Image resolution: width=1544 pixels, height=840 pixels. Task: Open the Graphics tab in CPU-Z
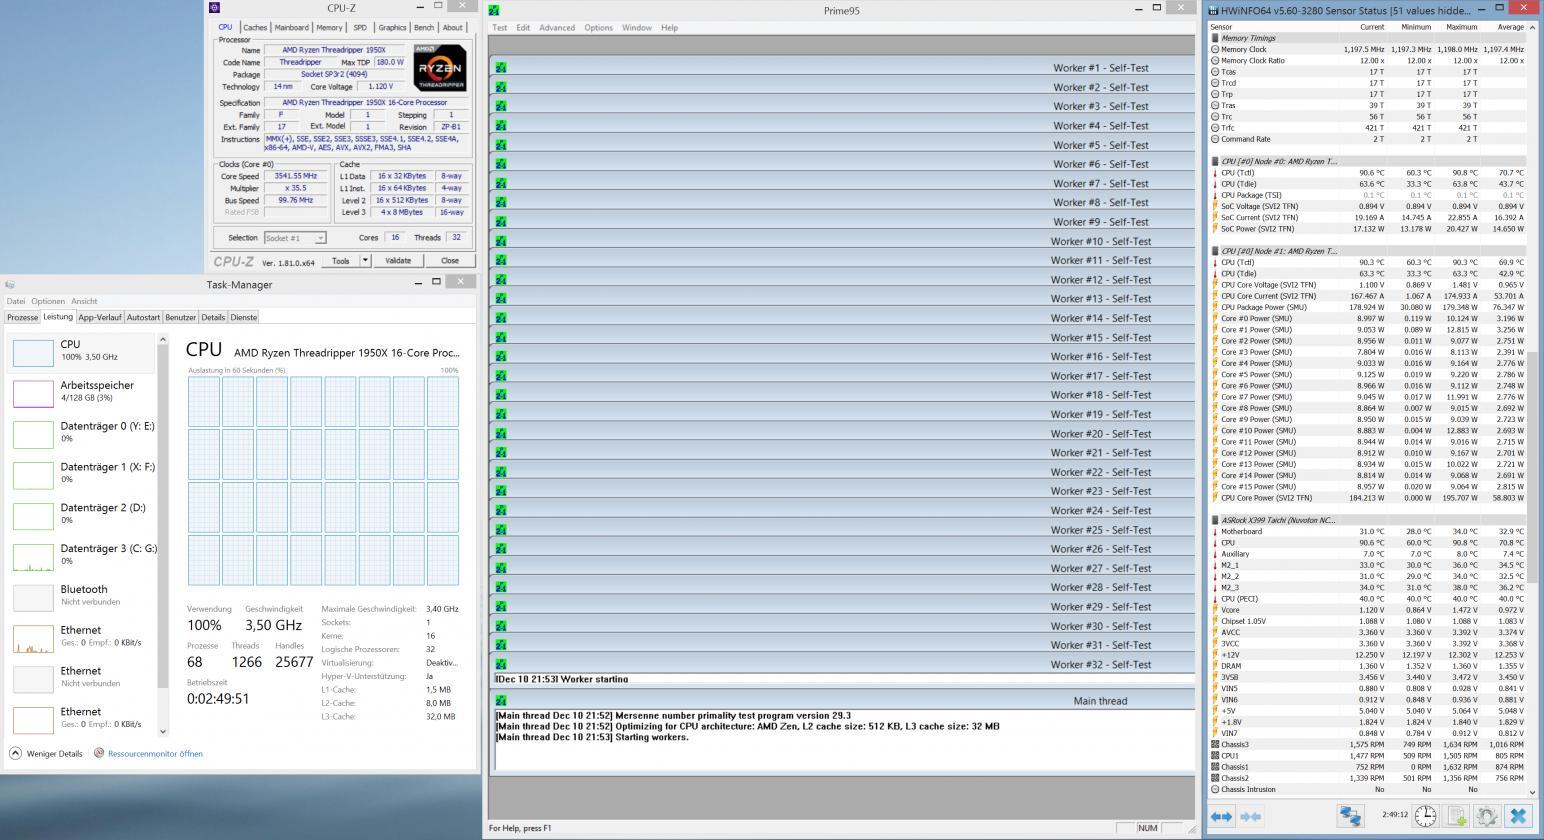(392, 28)
